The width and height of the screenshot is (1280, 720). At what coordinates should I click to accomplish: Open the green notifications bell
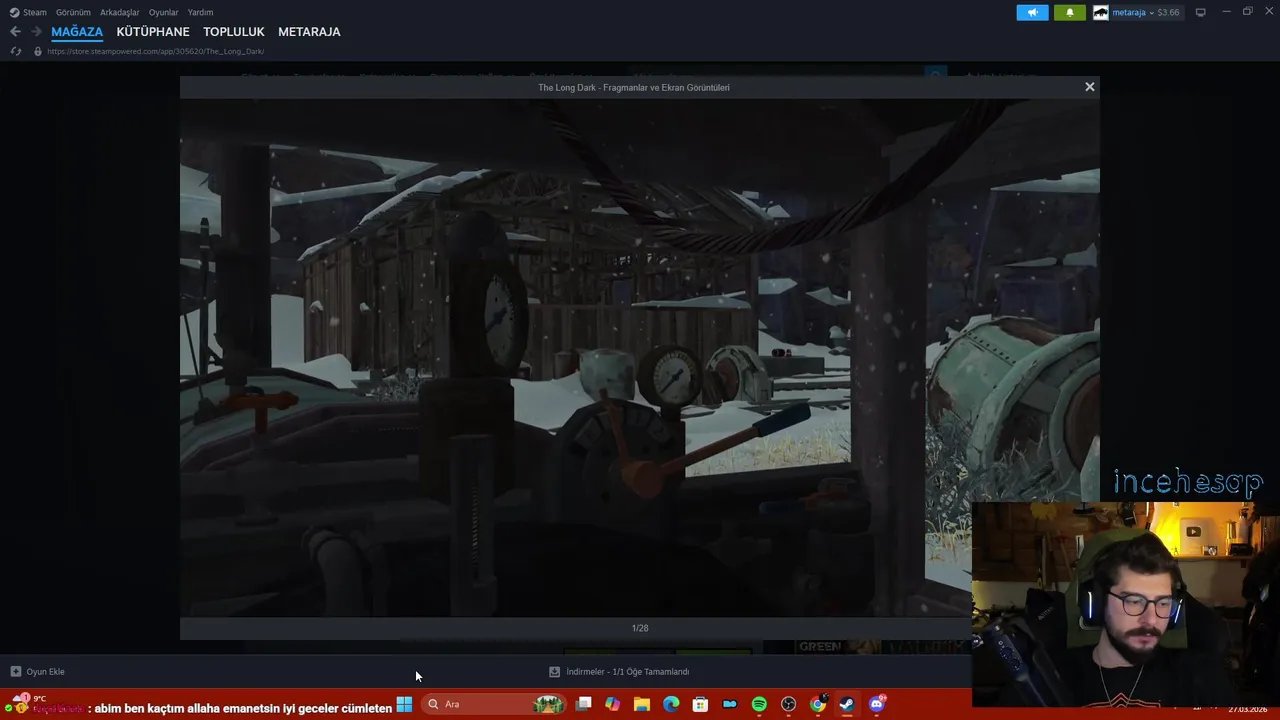coord(1070,12)
